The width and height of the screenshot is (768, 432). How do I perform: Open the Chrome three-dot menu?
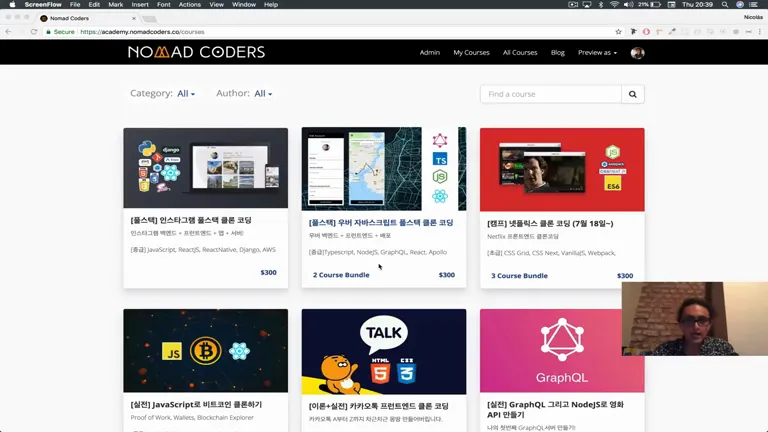click(760, 32)
